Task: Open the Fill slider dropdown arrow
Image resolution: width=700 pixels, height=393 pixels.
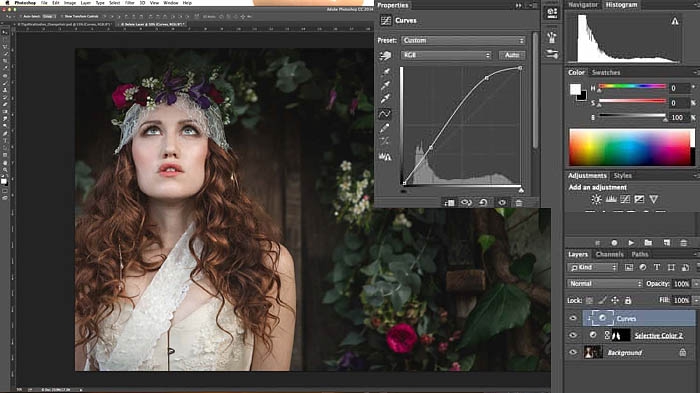Action: pyautogui.click(x=696, y=301)
